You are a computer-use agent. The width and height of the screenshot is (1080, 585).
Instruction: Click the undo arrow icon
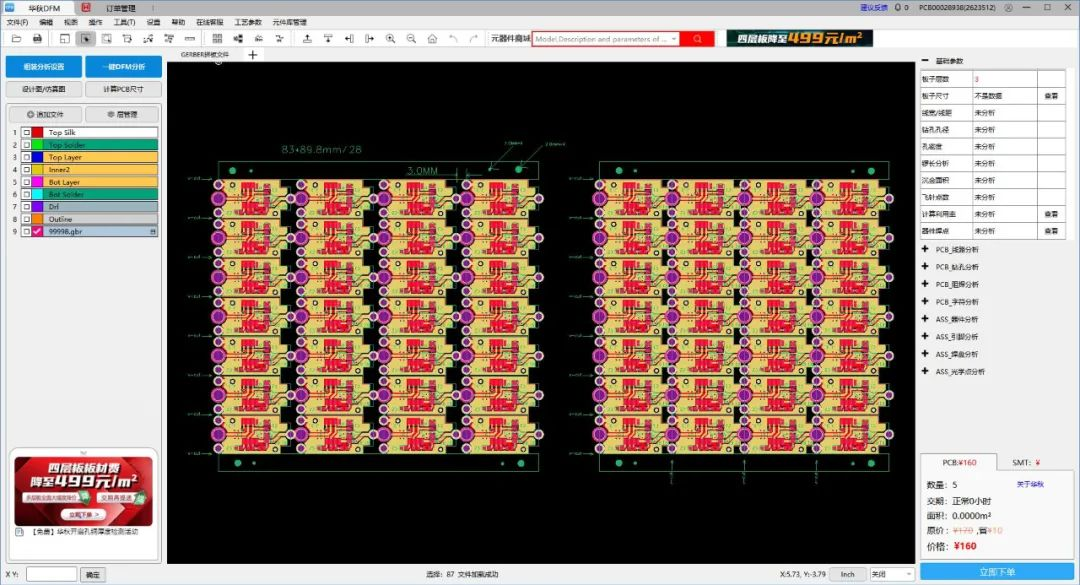453,39
